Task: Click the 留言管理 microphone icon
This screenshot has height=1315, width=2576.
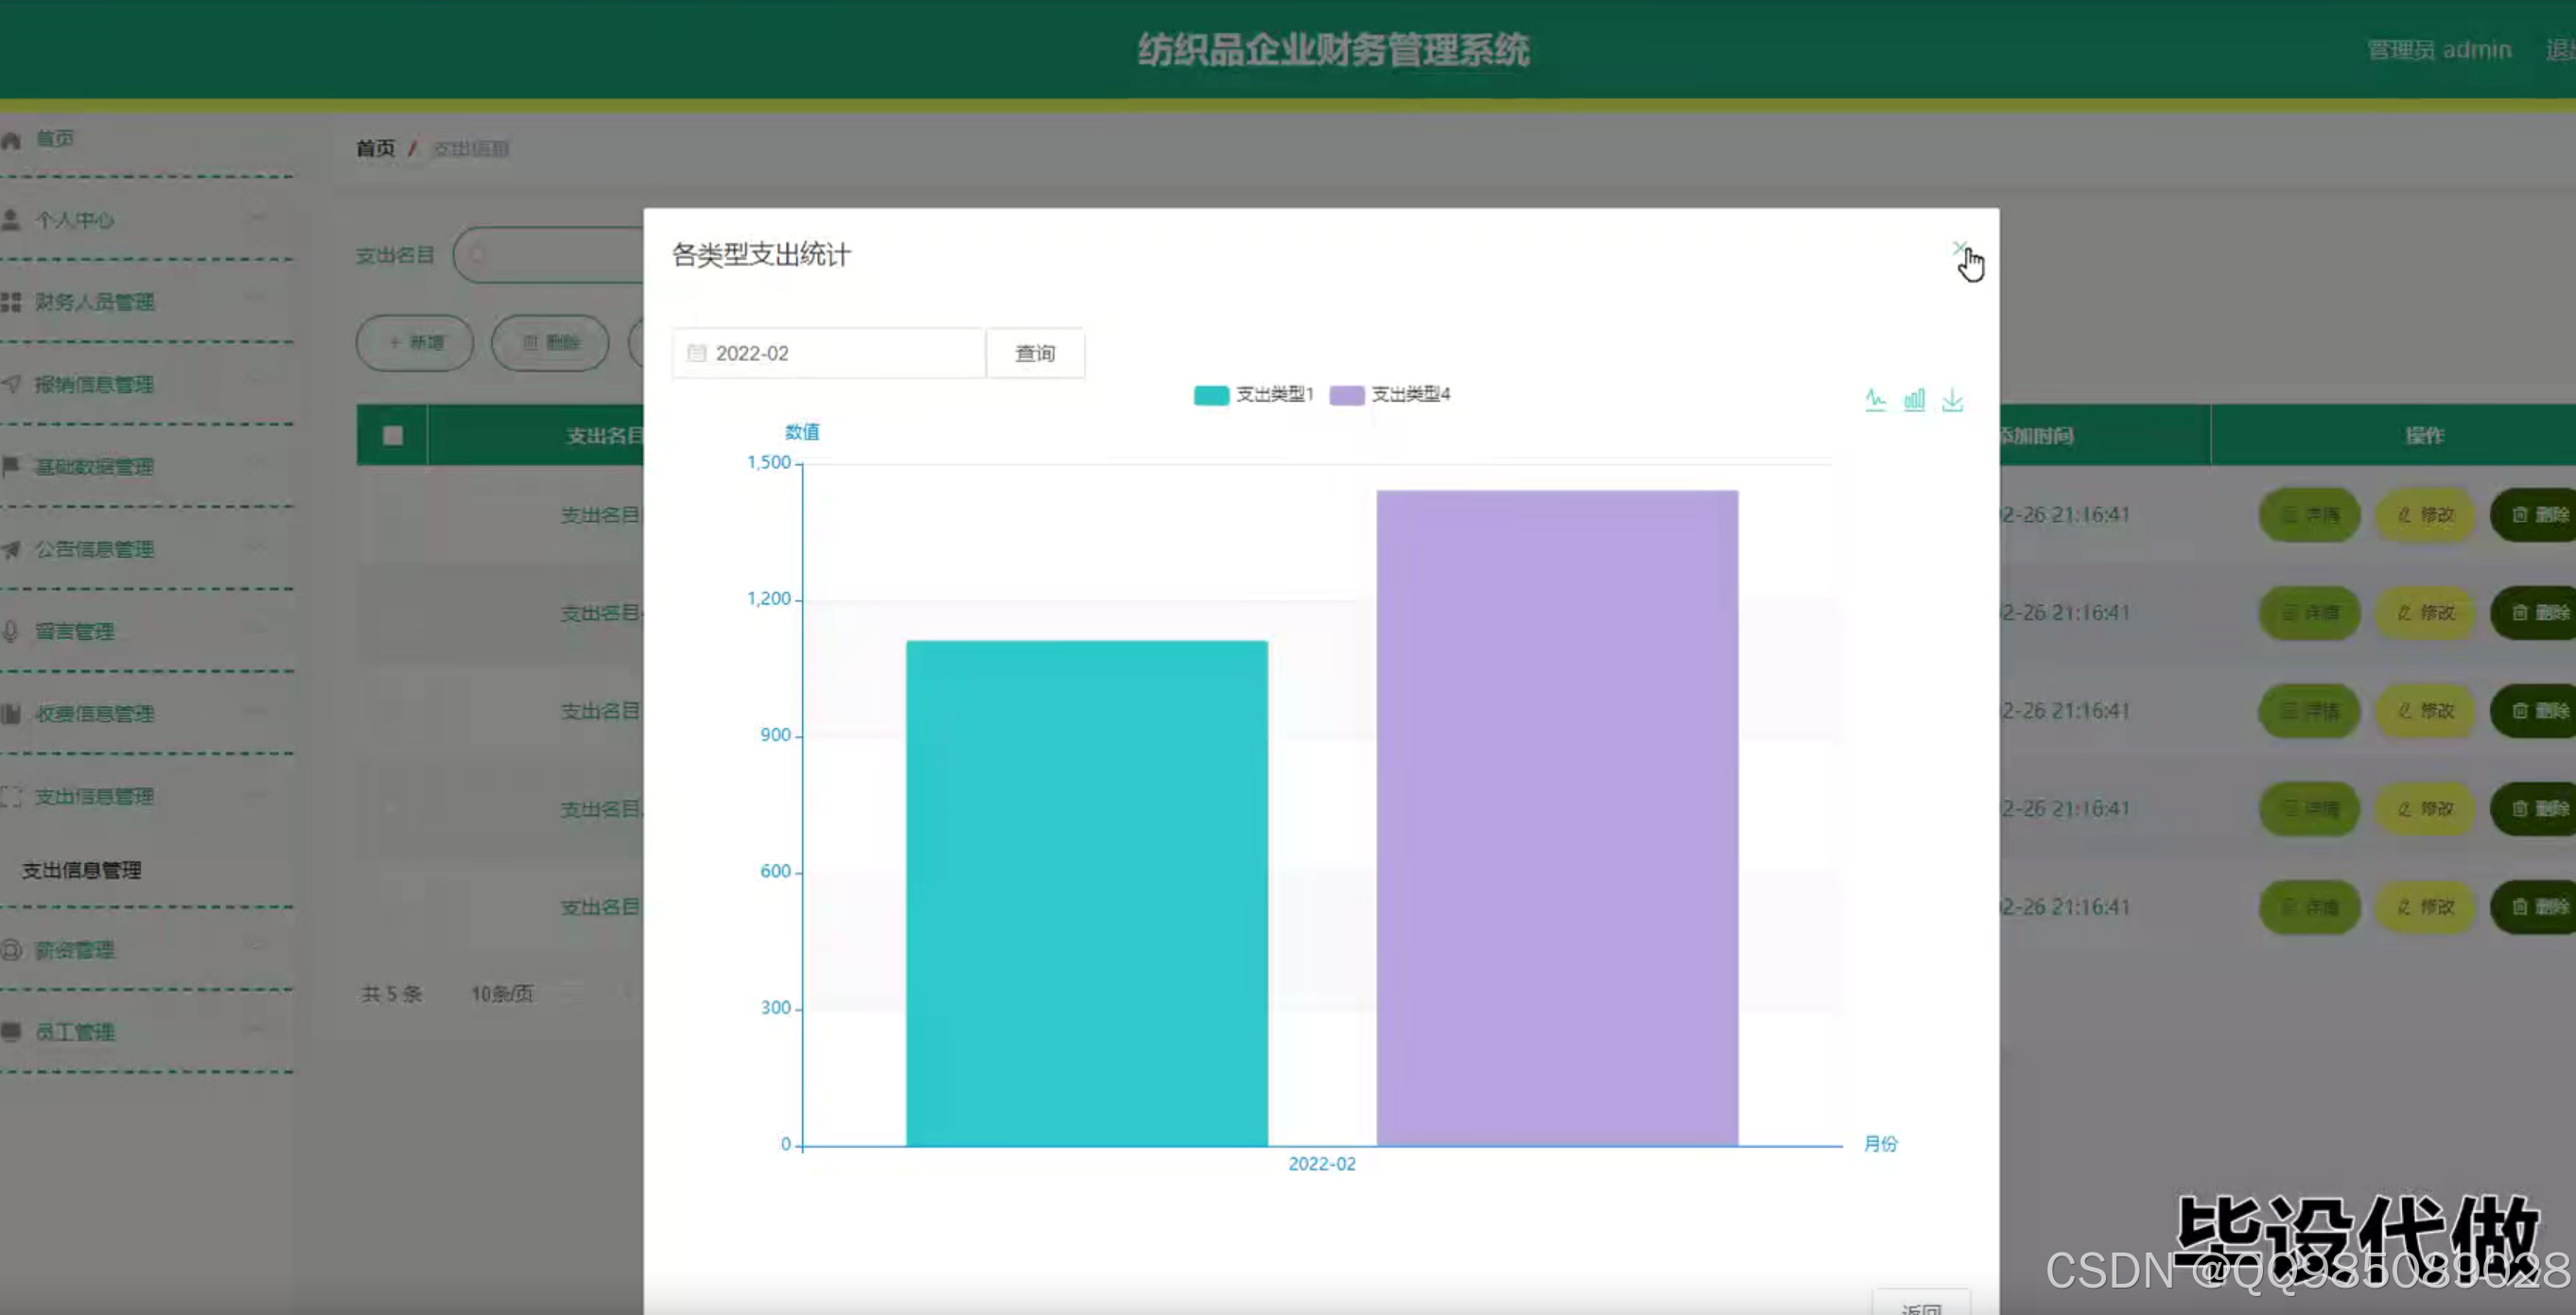Action: (x=12, y=631)
